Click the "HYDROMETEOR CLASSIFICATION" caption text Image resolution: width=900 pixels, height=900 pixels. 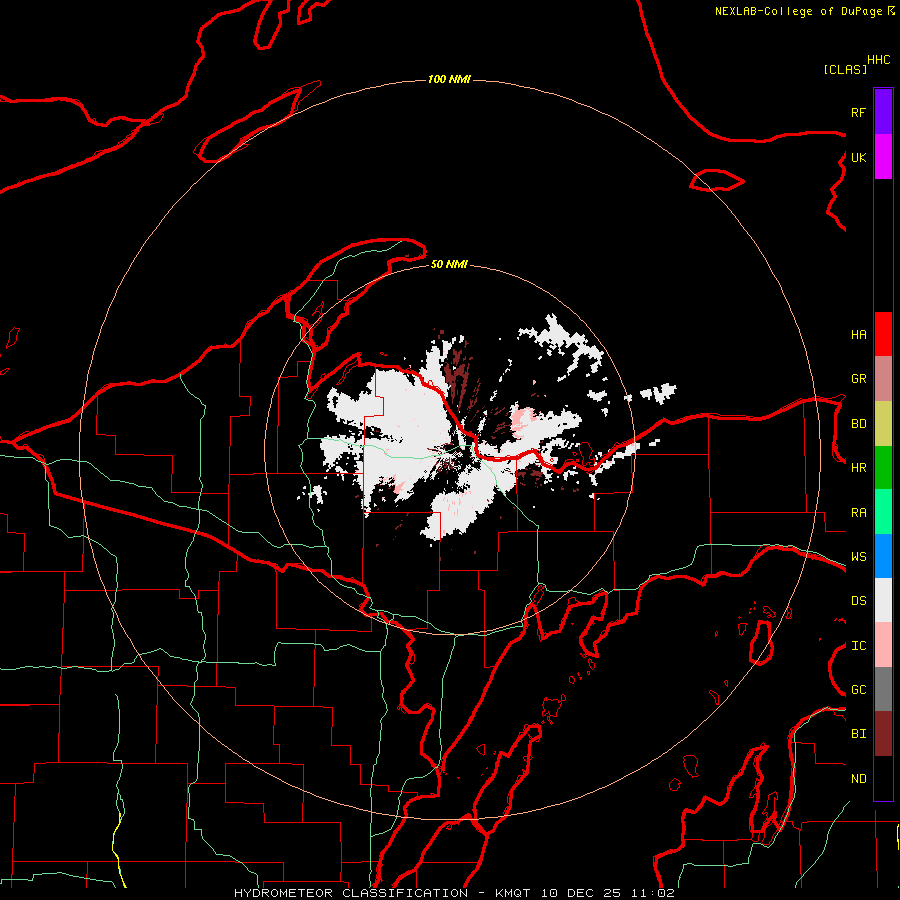[351, 893]
